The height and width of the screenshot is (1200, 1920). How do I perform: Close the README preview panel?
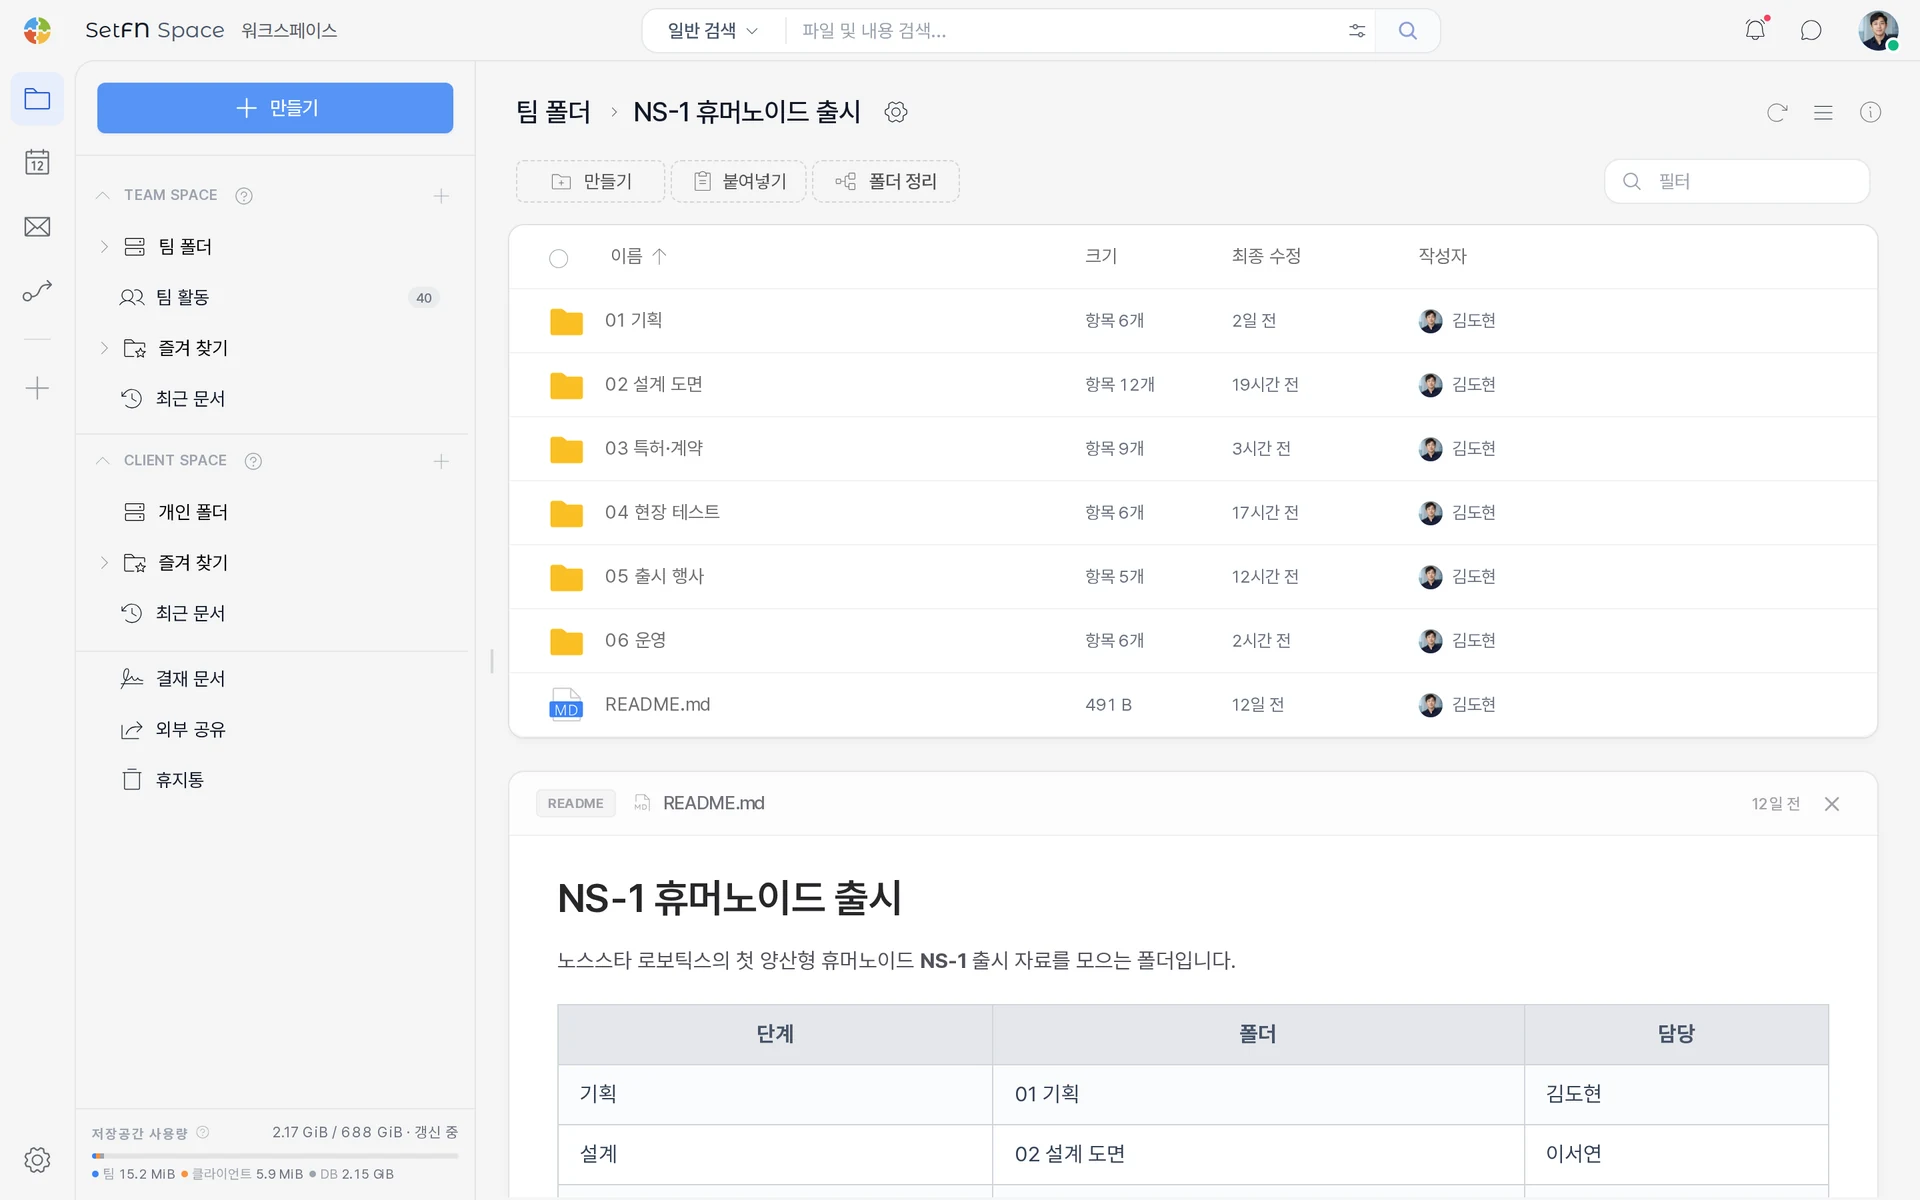1832,804
